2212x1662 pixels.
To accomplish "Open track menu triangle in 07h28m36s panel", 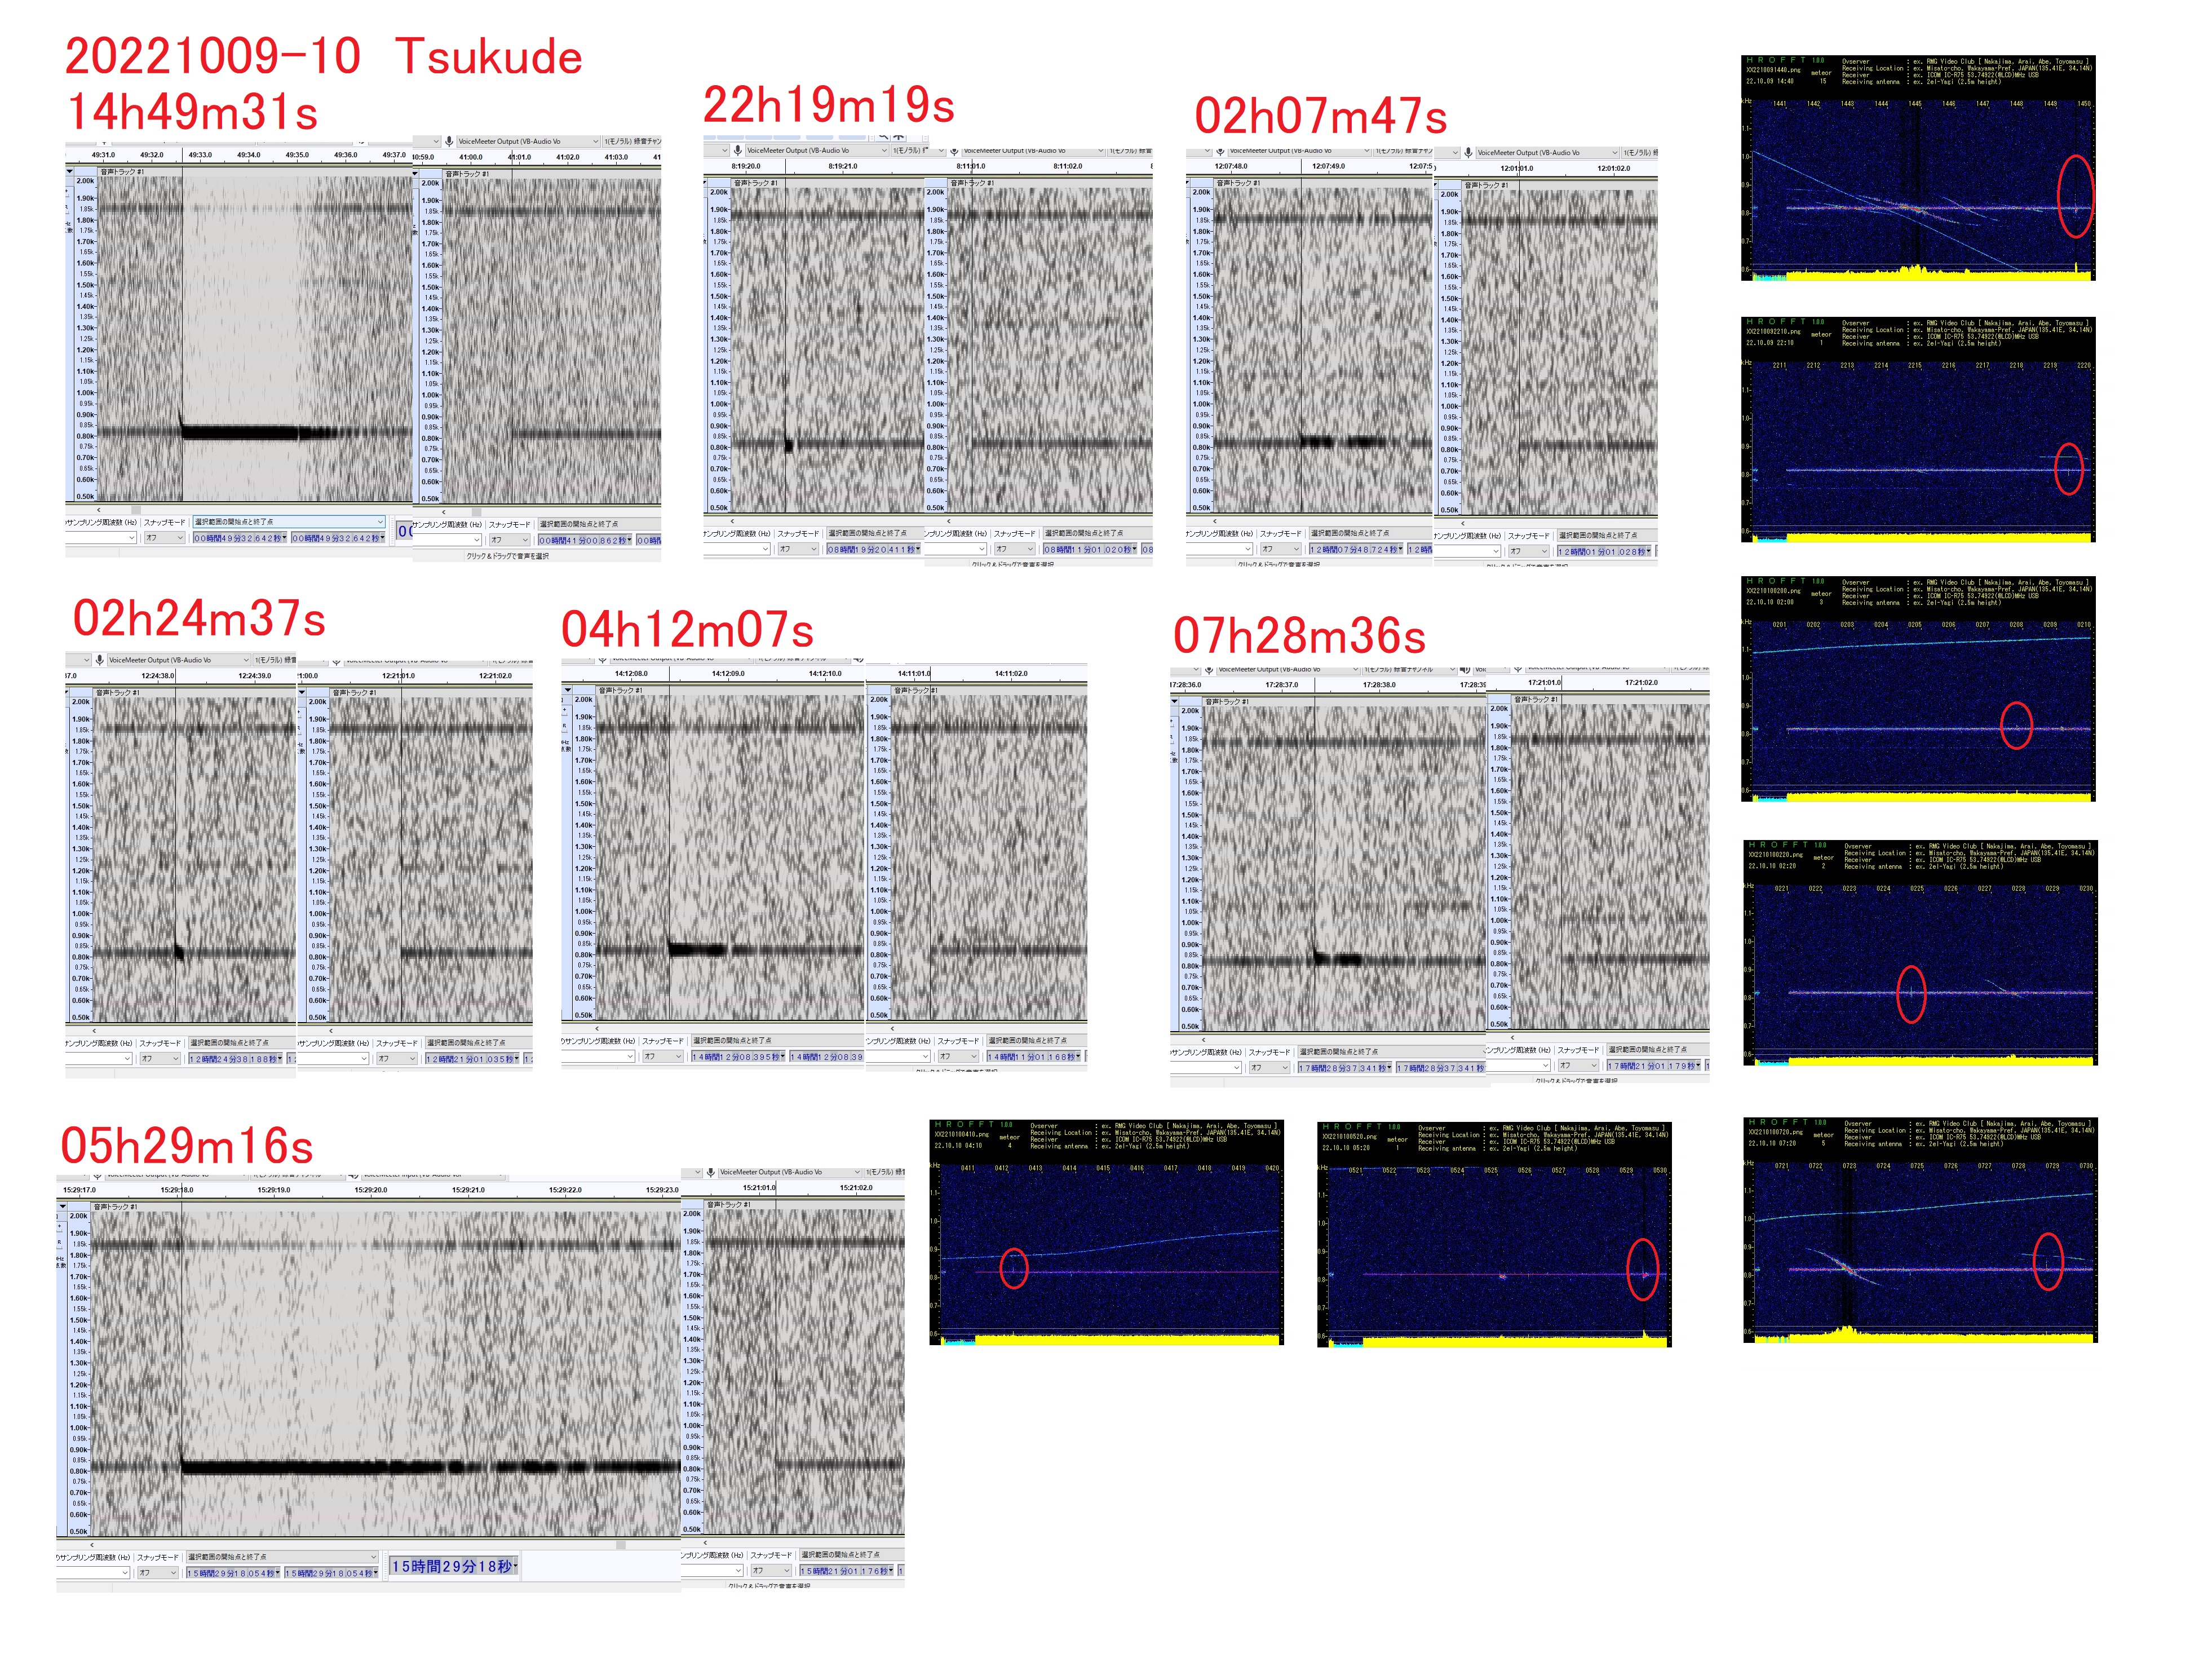I will coord(1175,701).
